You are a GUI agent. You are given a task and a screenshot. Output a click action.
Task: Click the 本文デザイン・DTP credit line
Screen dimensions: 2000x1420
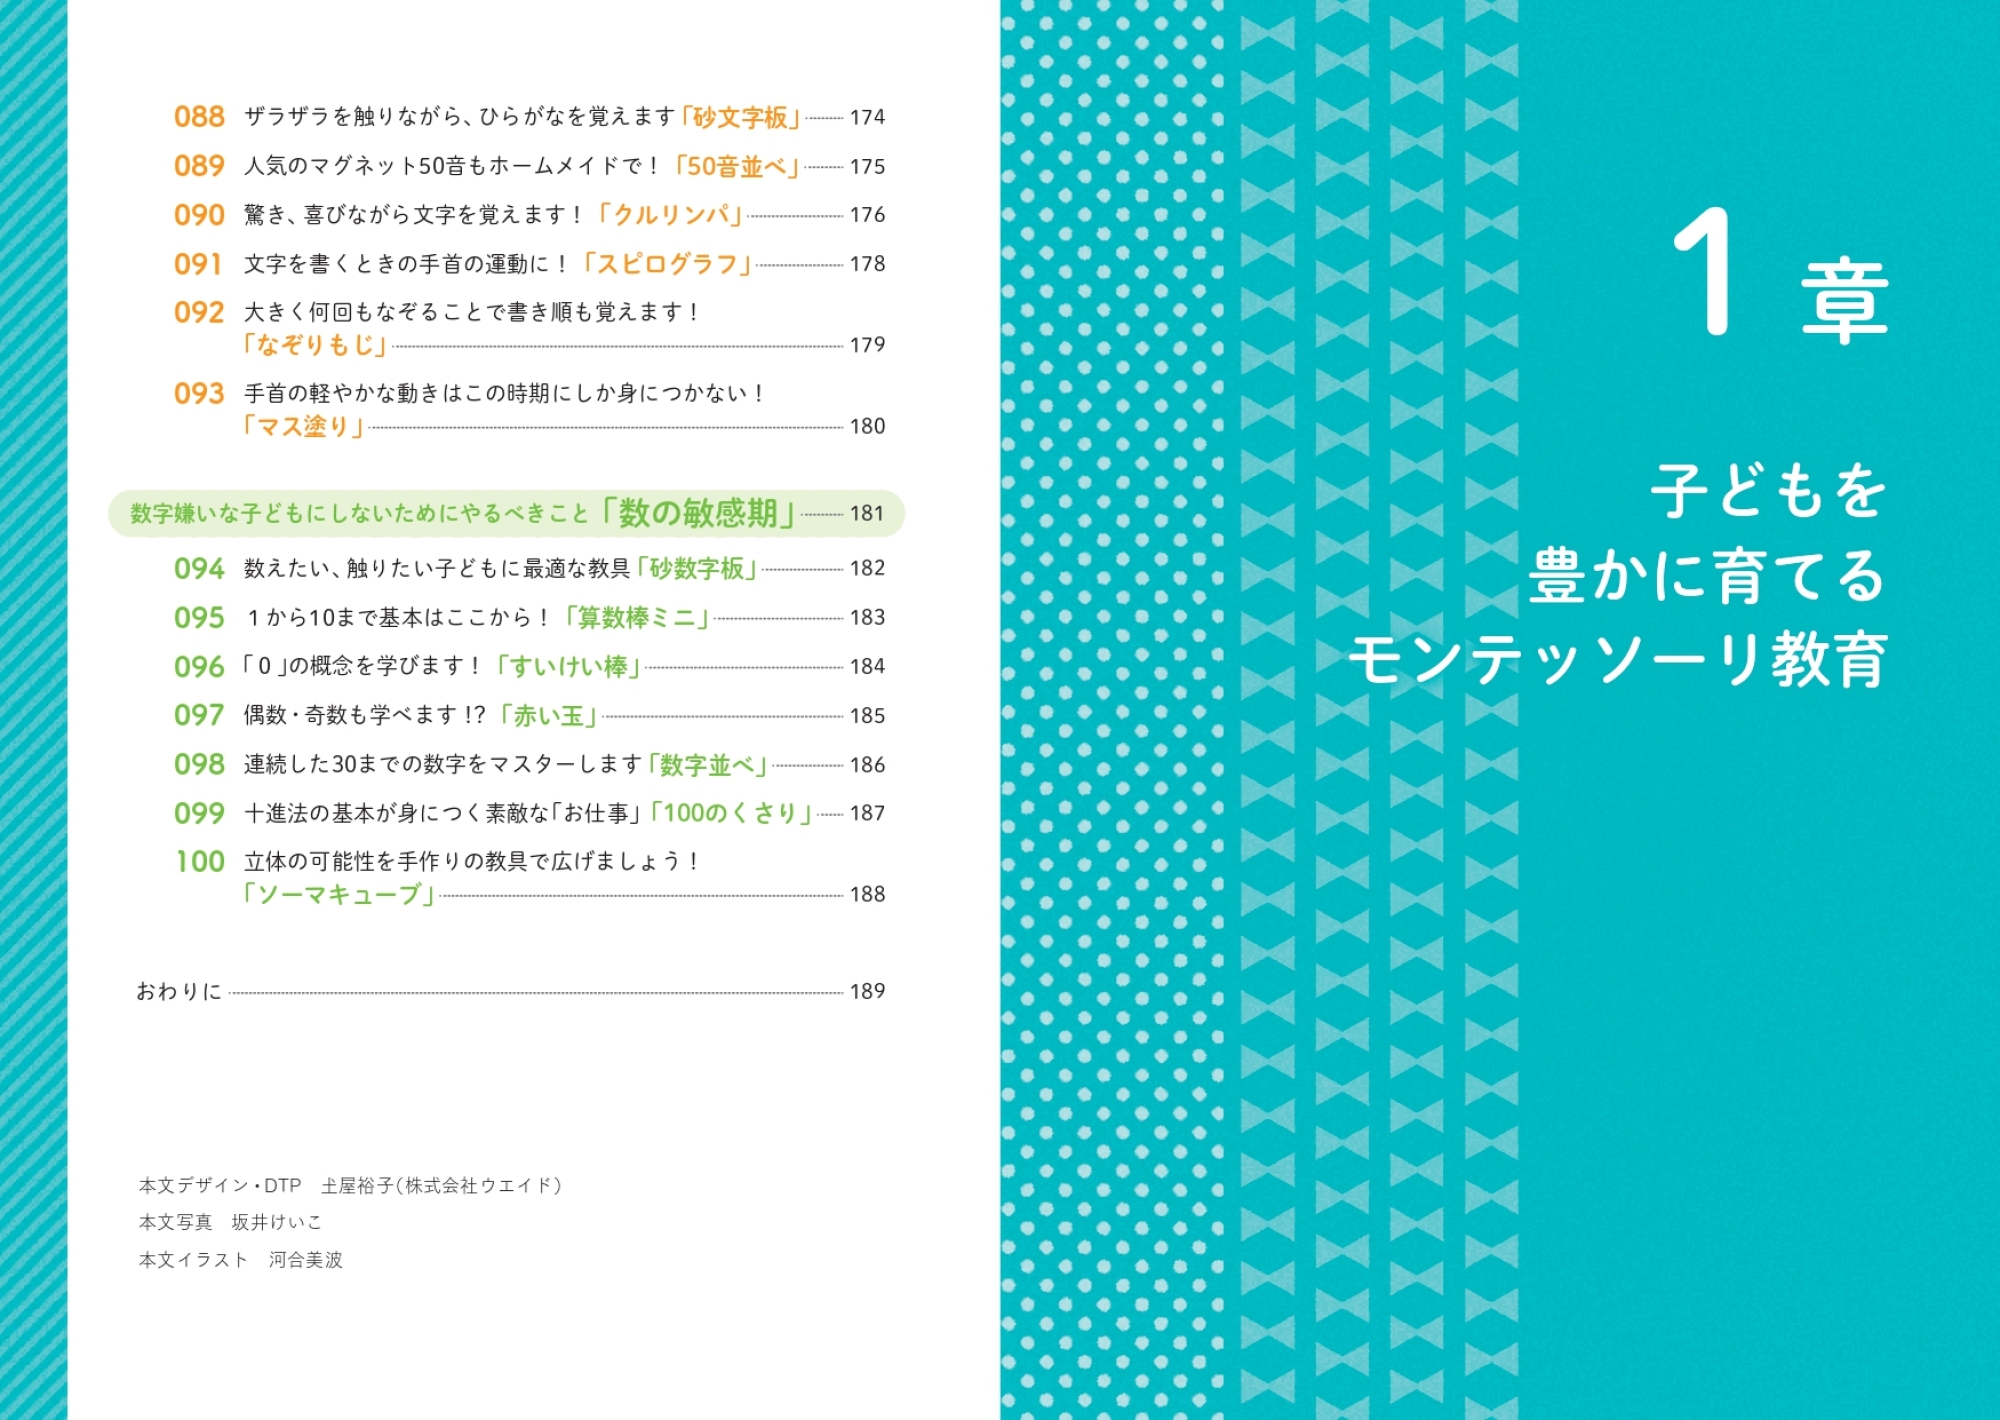(350, 1186)
